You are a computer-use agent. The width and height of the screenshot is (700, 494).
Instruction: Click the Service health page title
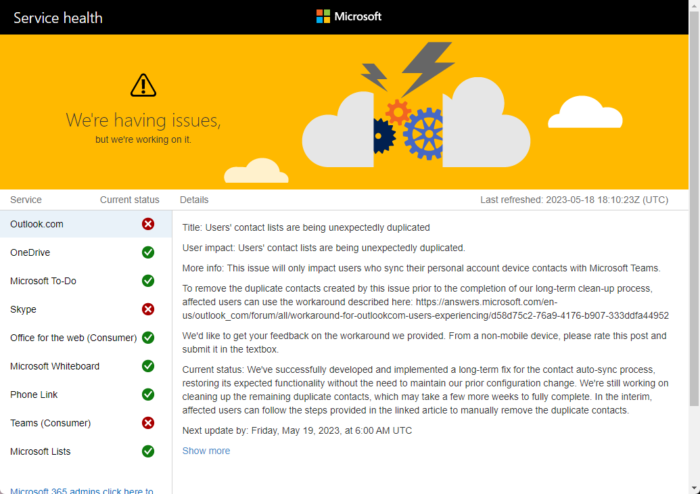[x=58, y=17]
